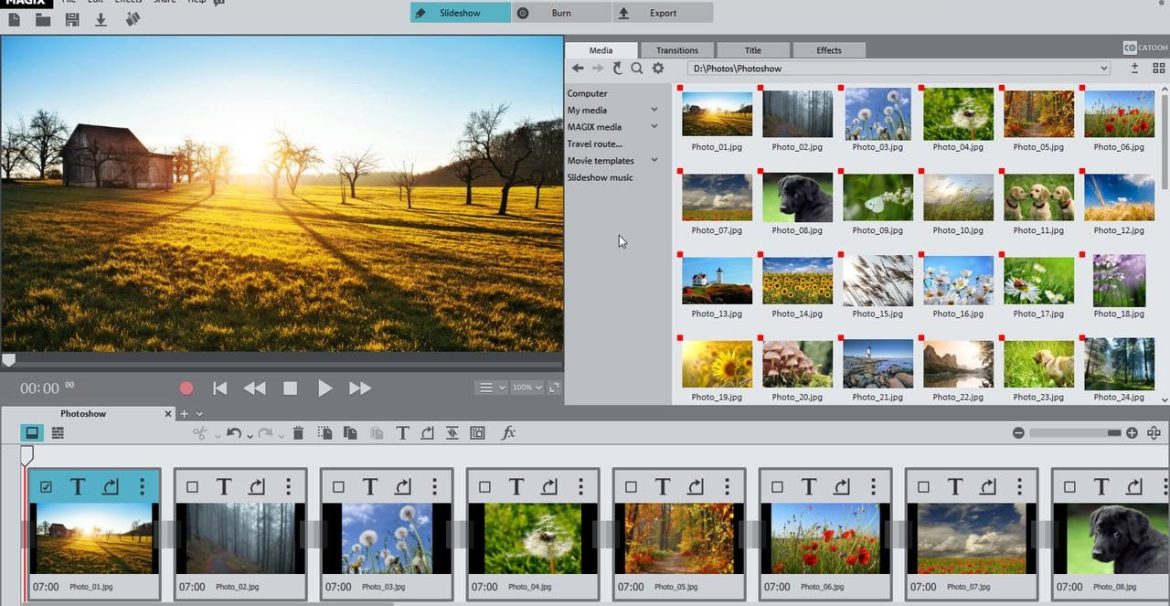Create a new project with the blank page icon
The height and width of the screenshot is (606, 1170).
pos(14,20)
